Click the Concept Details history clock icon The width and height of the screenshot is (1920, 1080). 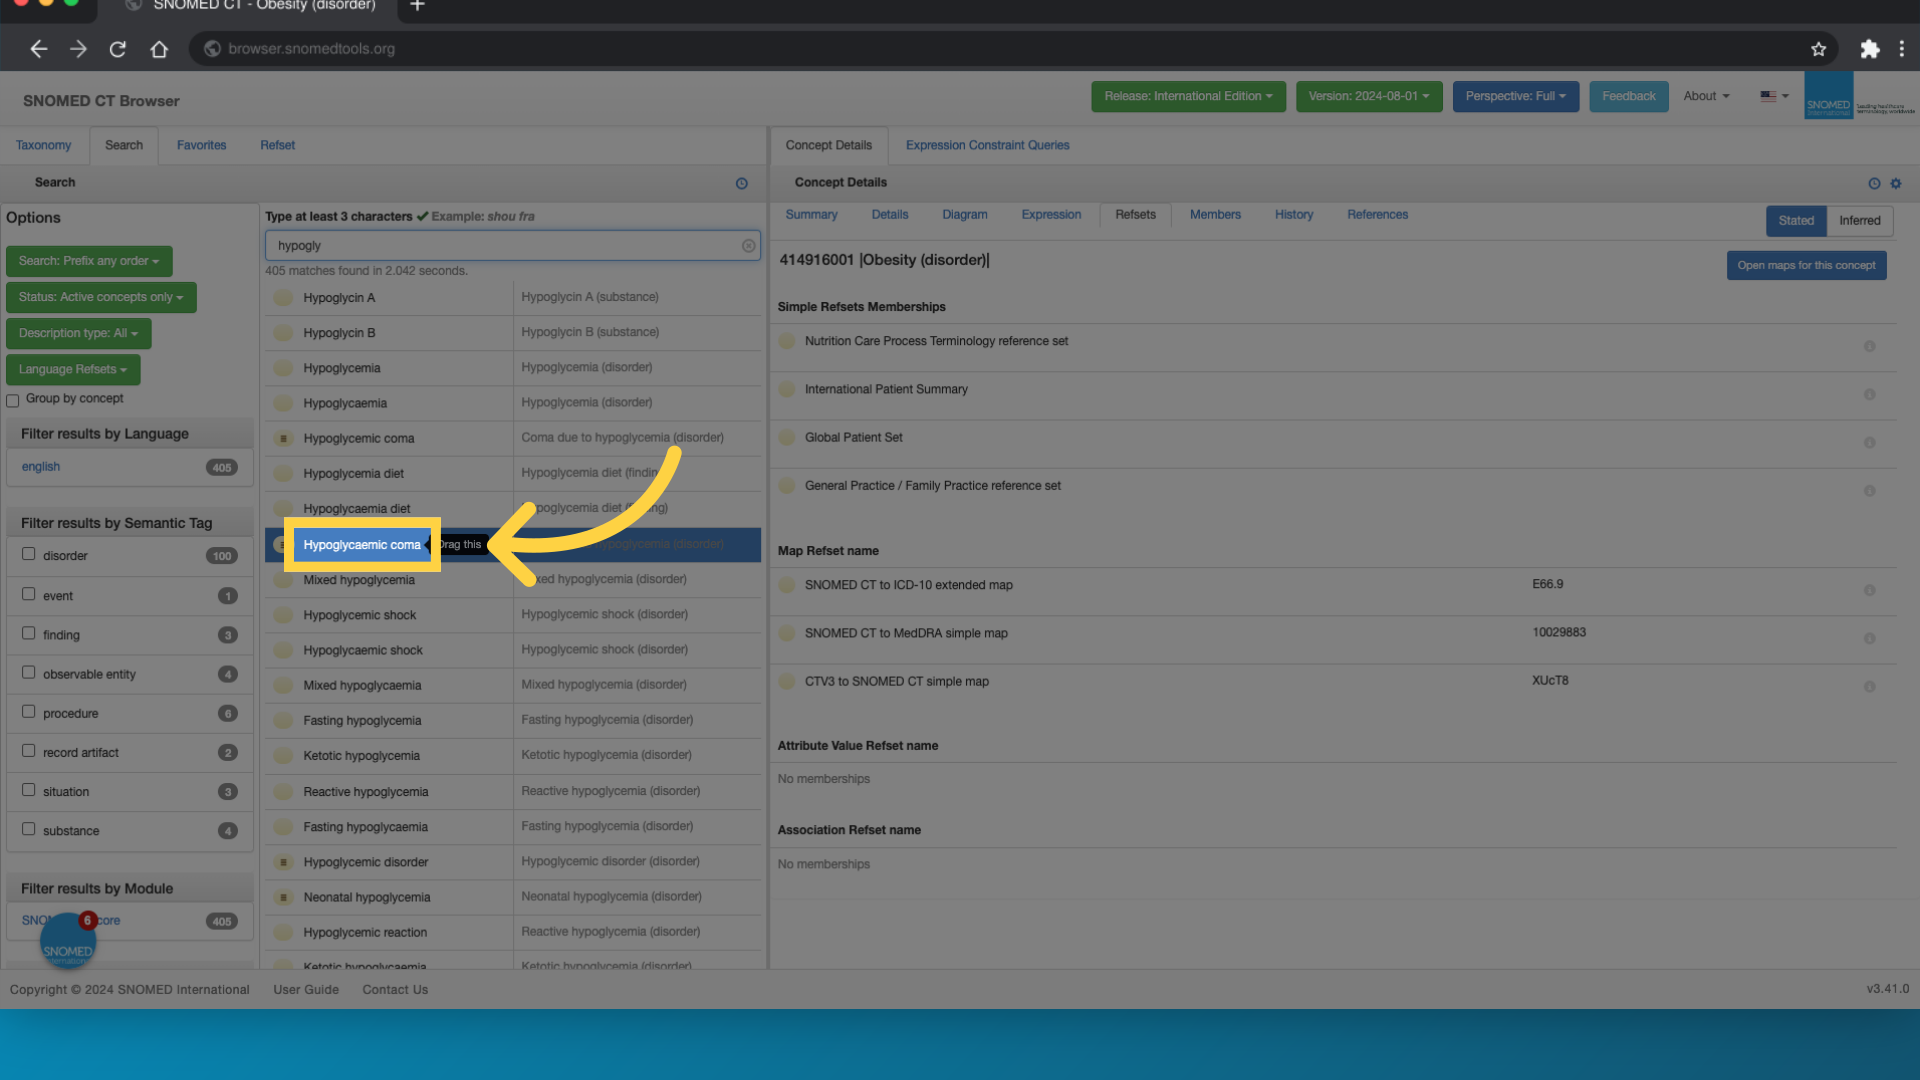click(x=1874, y=183)
